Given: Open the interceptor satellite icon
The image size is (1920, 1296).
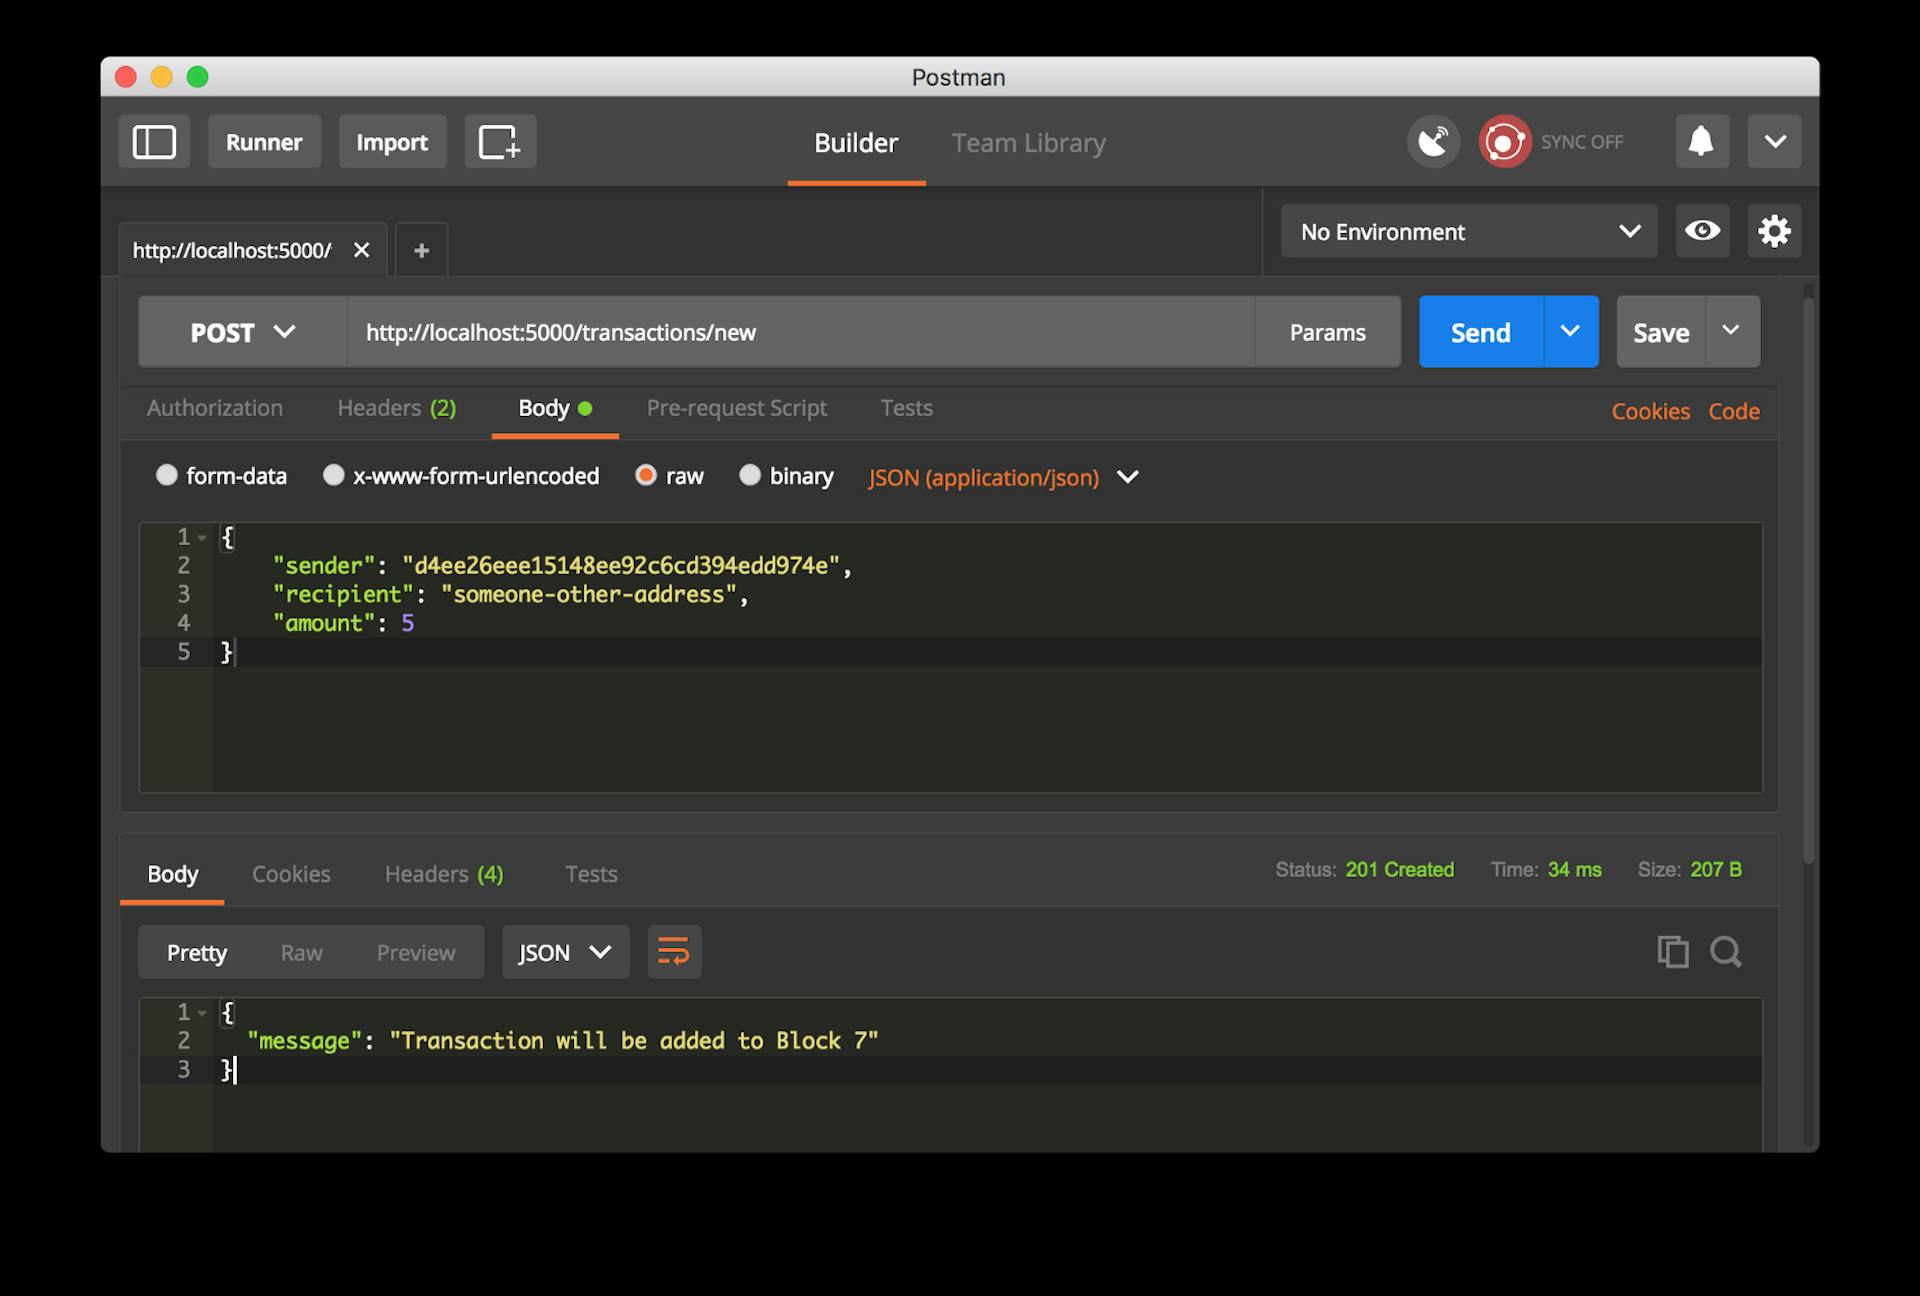Looking at the screenshot, I should tap(1433, 142).
